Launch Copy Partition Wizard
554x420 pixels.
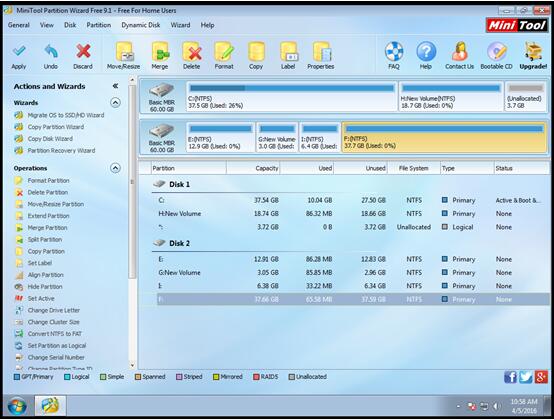[49, 127]
